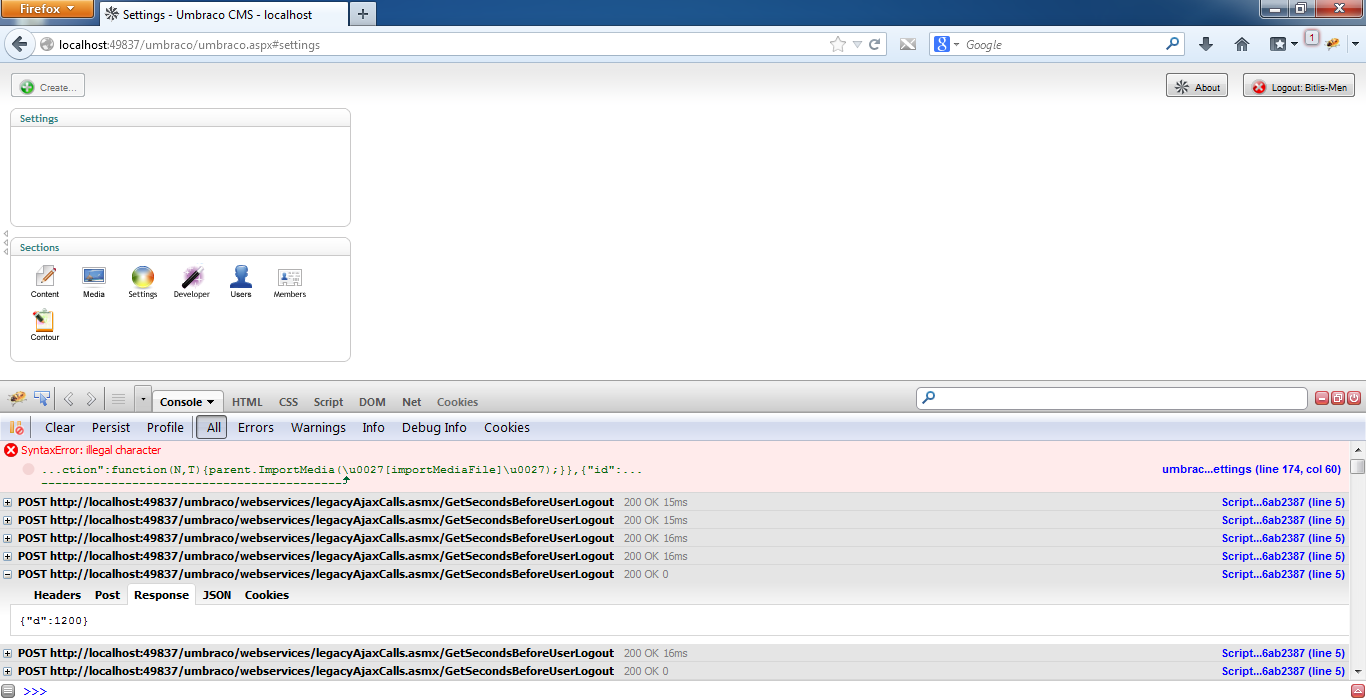
Task: Open the Console tab options dropdown
Action: pyautogui.click(x=211, y=402)
